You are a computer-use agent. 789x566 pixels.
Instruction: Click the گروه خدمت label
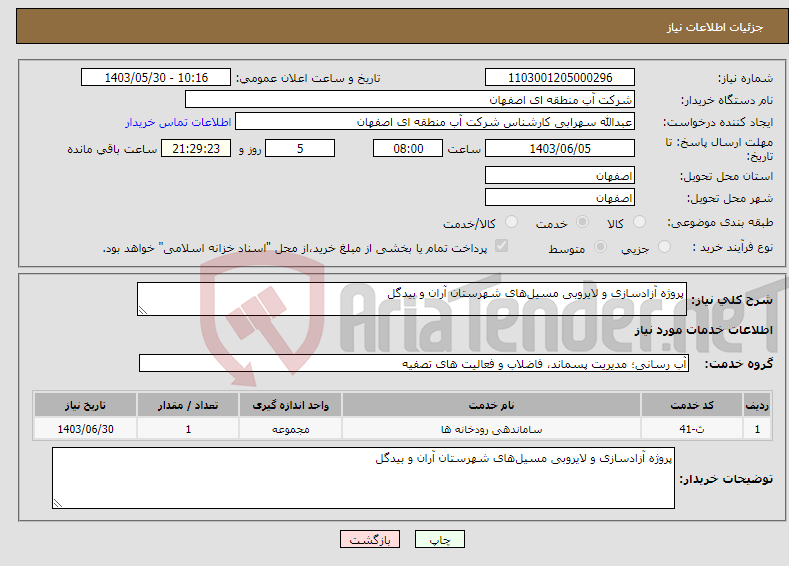(x=738, y=364)
